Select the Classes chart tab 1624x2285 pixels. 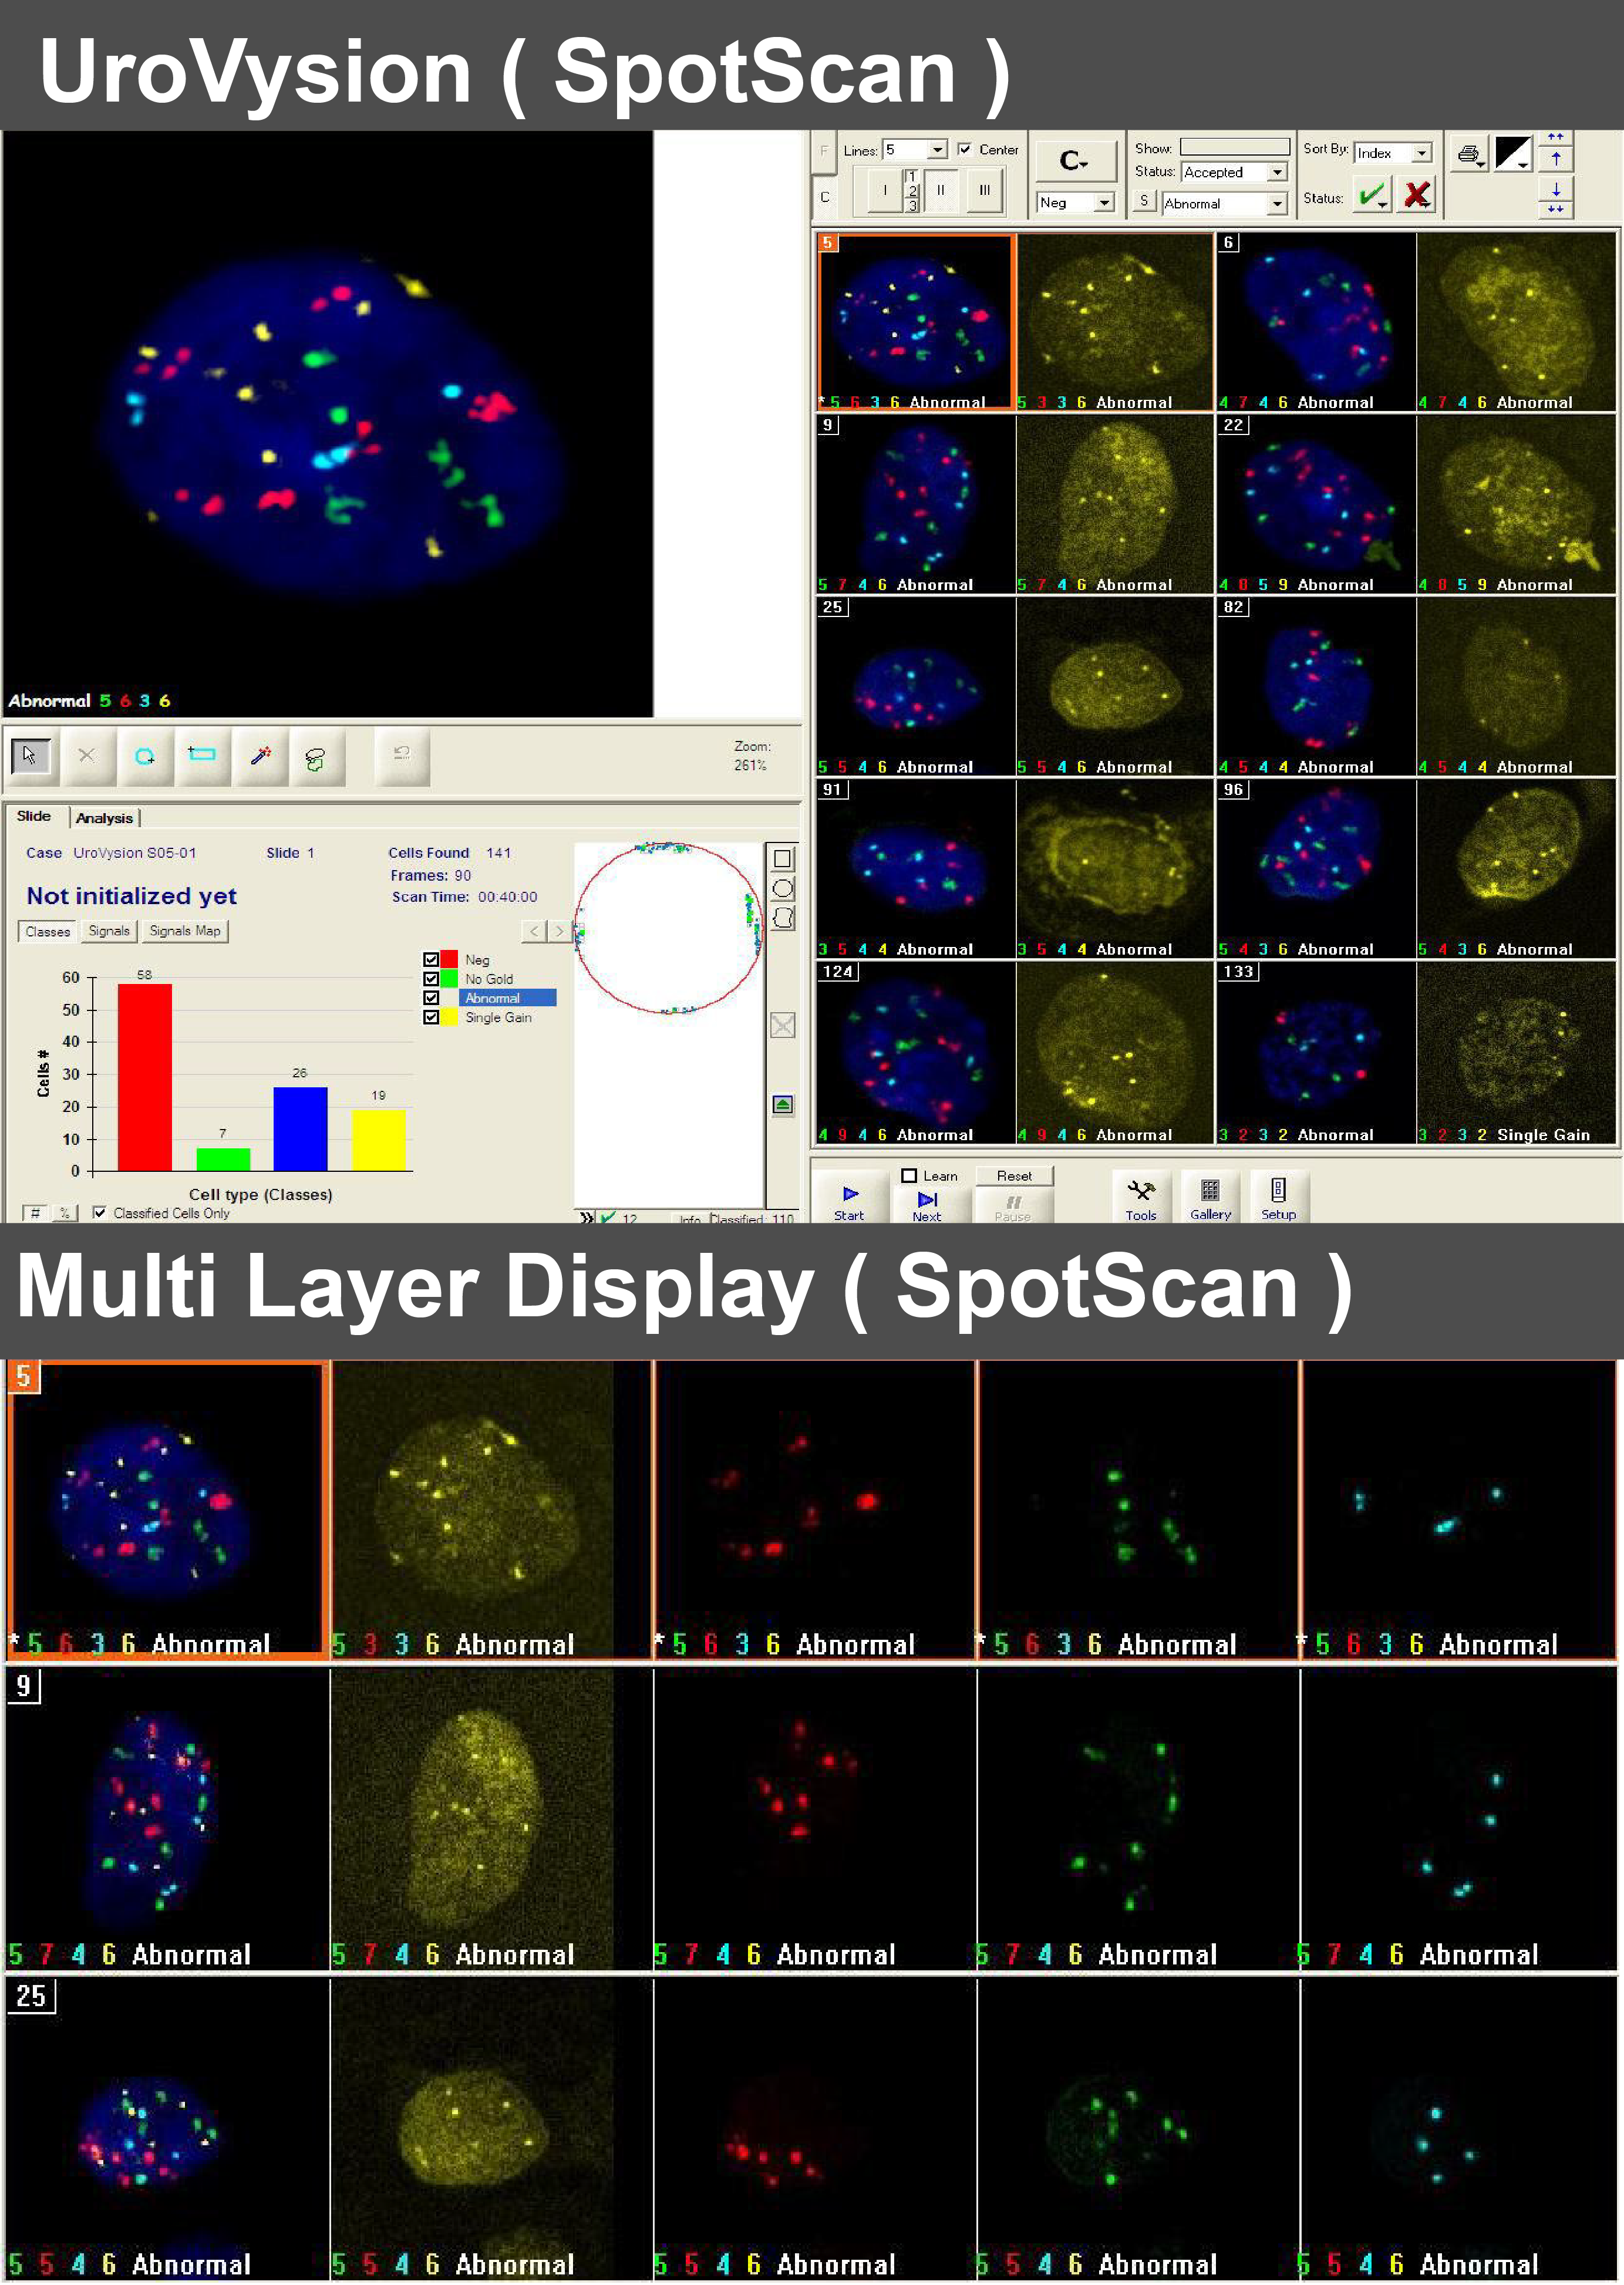click(48, 931)
